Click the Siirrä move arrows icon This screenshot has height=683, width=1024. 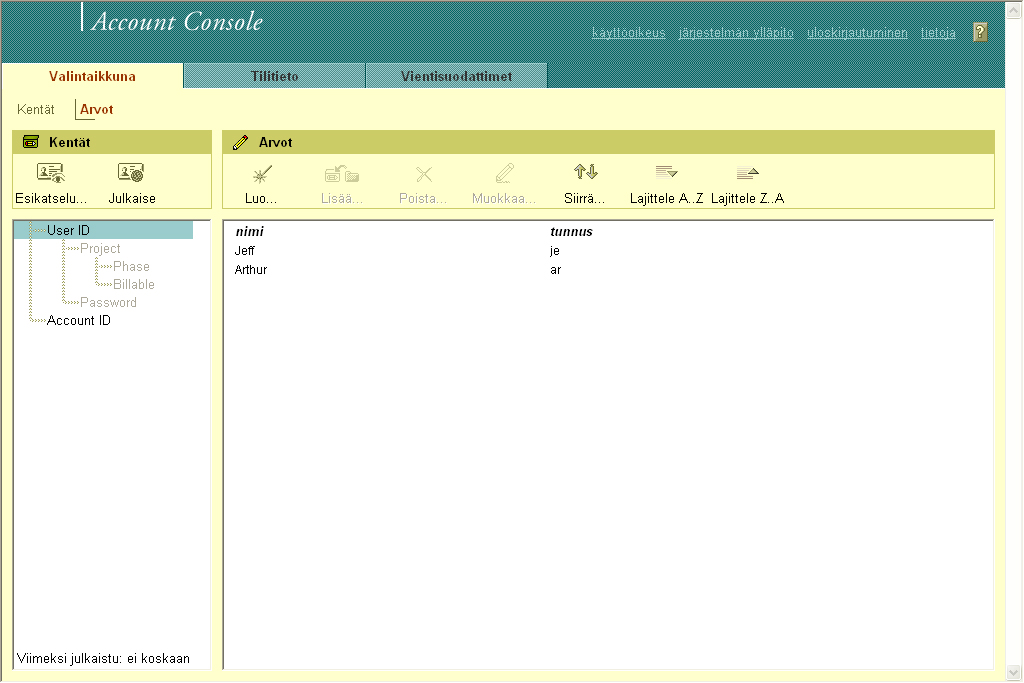pos(585,173)
